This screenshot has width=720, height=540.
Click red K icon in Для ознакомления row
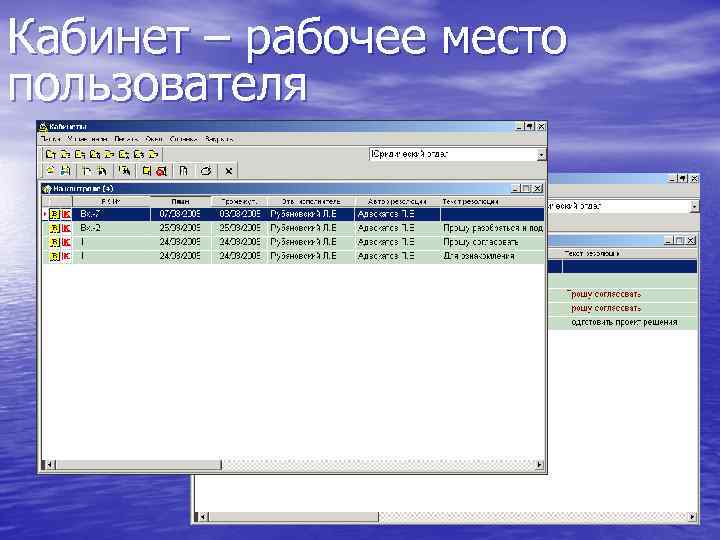click(66, 256)
